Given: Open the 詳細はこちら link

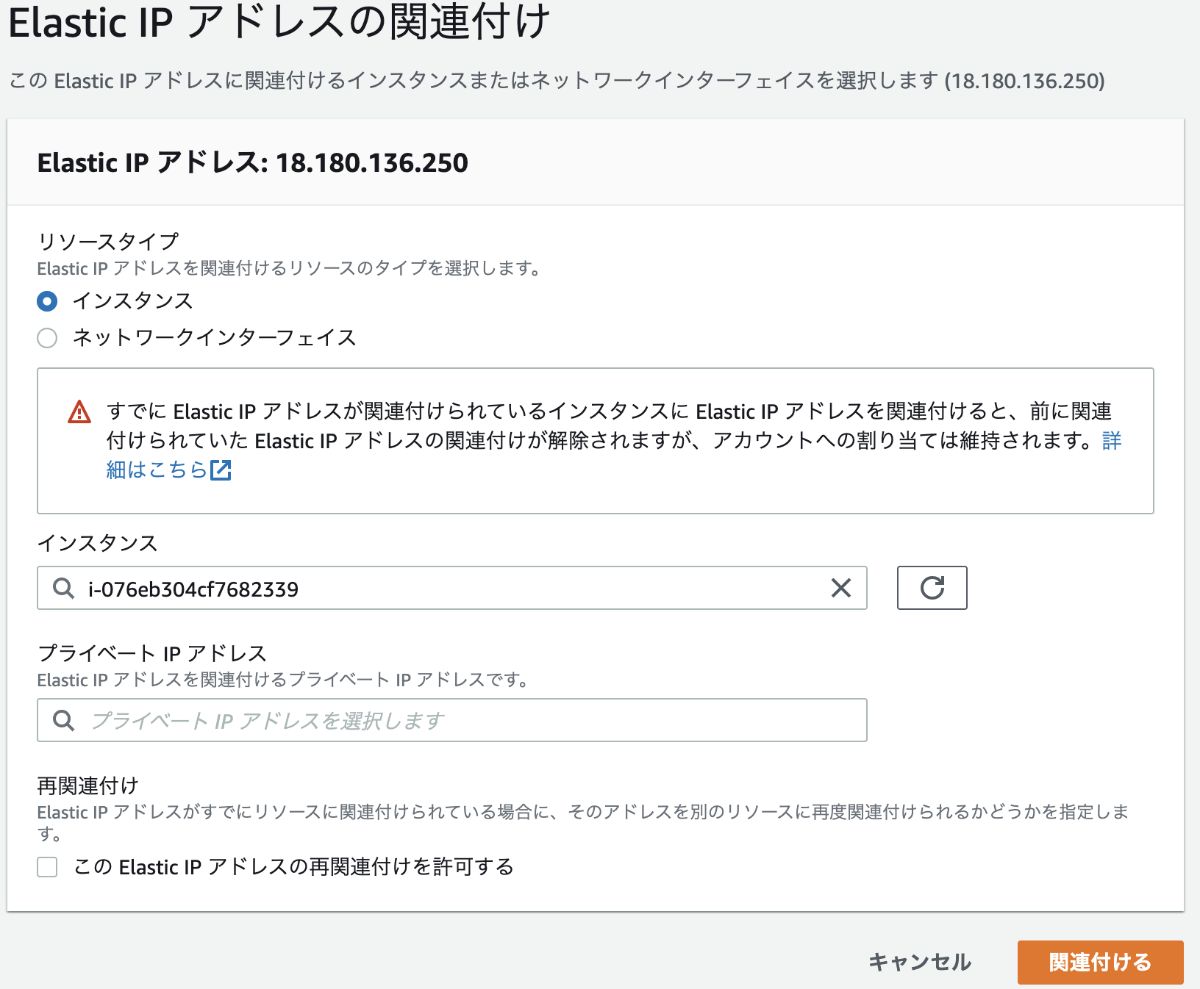Looking at the screenshot, I should point(157,469).
